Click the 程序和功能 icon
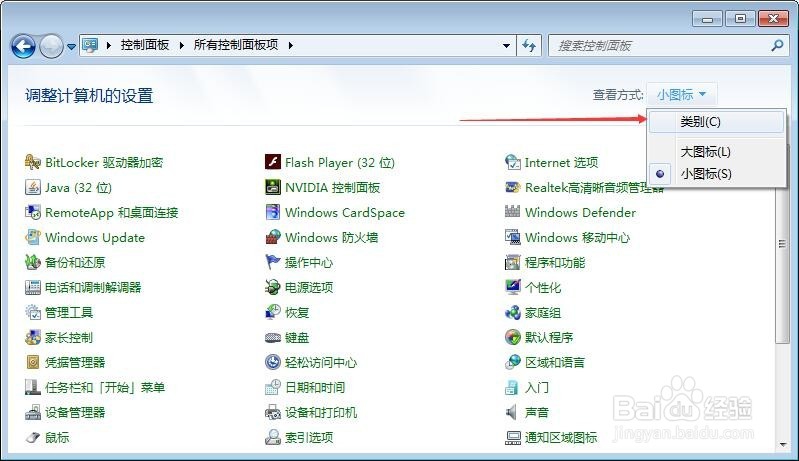799x461 pixels. (513, 262)
